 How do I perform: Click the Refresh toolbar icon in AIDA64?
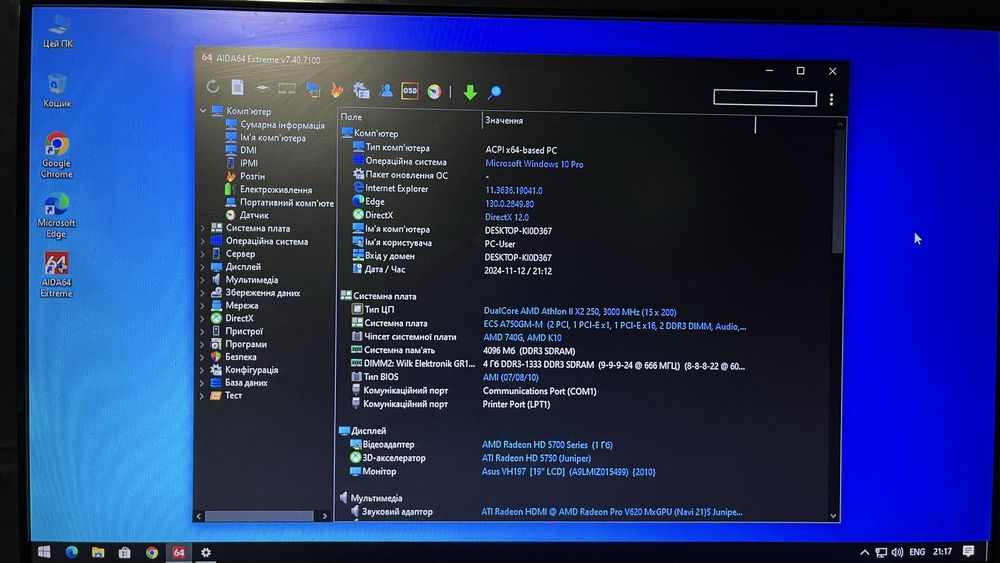(213, 86)
